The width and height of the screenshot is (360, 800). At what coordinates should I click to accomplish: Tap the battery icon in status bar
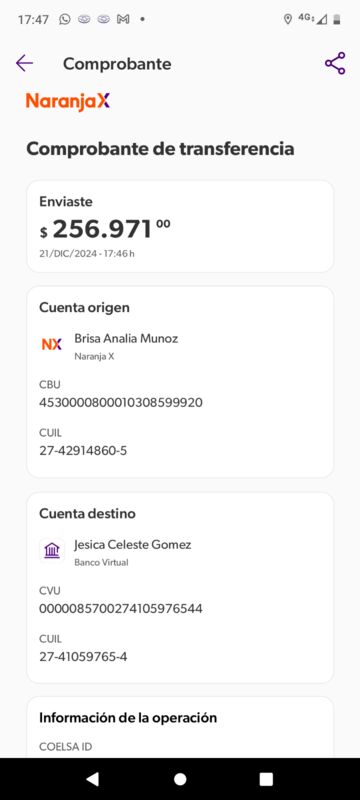337,19
